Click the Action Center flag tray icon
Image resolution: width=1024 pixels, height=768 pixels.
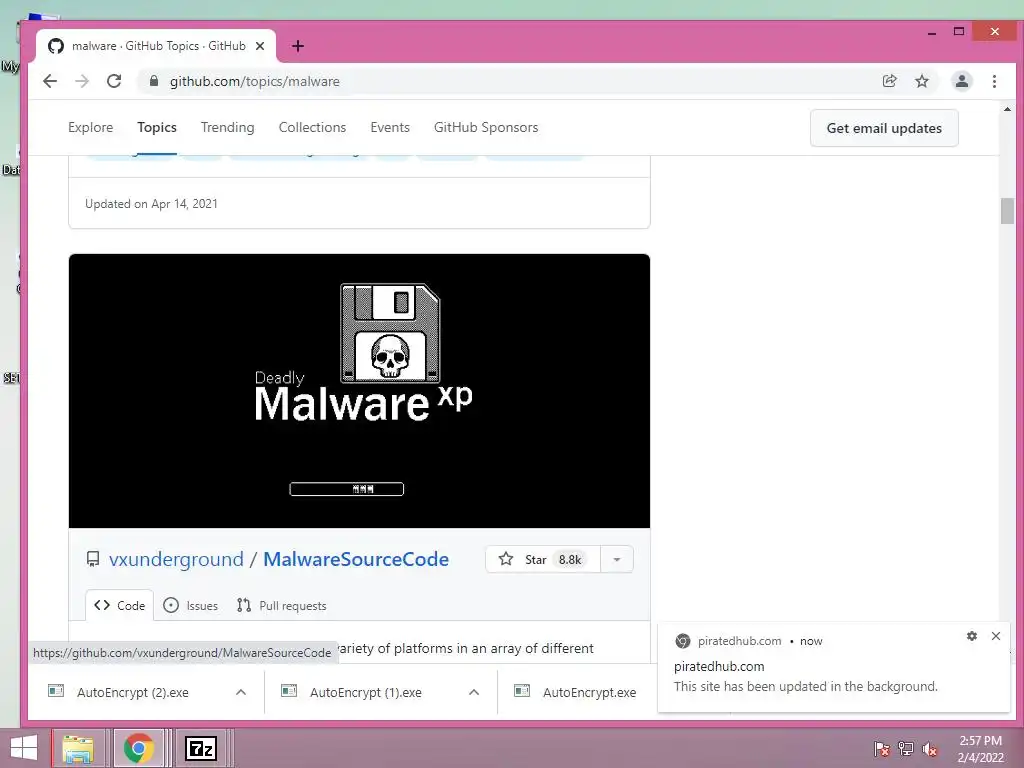point(881,749)
